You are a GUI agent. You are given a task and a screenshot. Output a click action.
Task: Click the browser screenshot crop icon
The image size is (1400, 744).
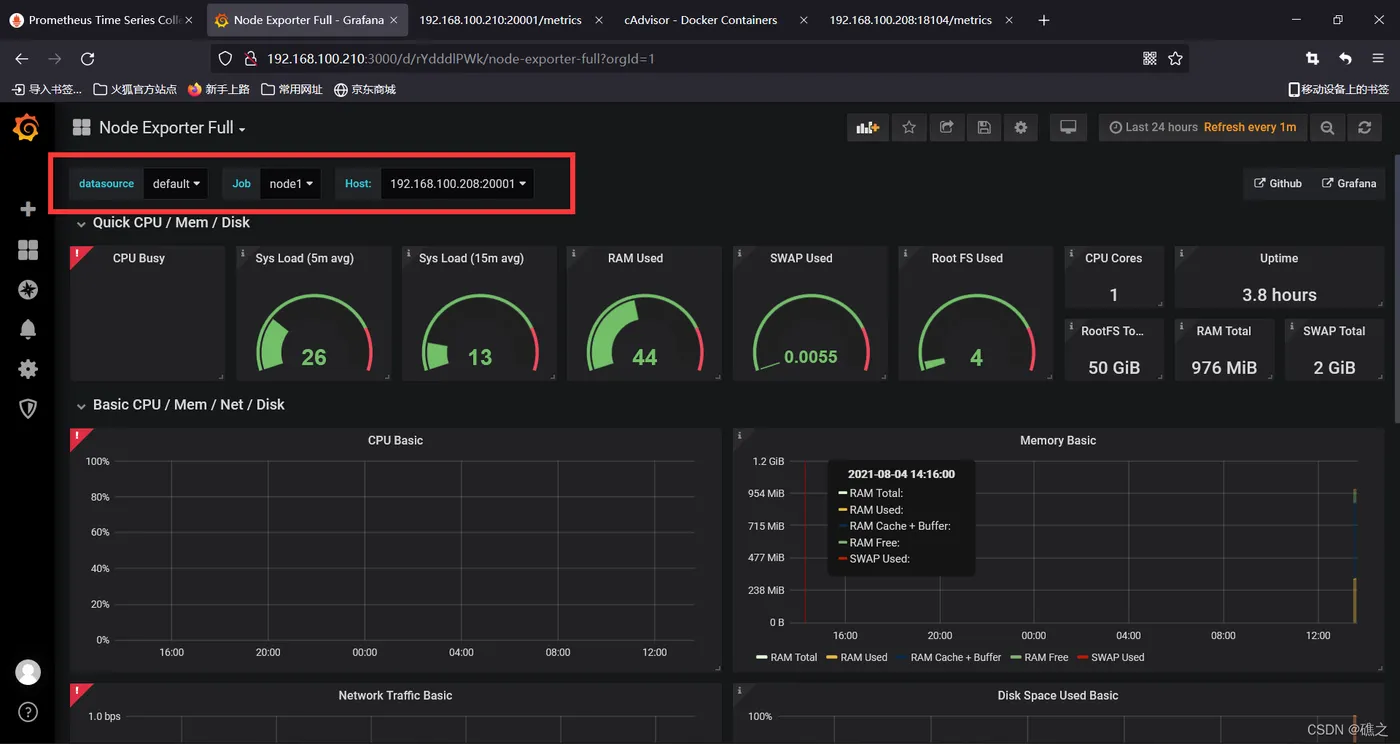[1312, 59]
